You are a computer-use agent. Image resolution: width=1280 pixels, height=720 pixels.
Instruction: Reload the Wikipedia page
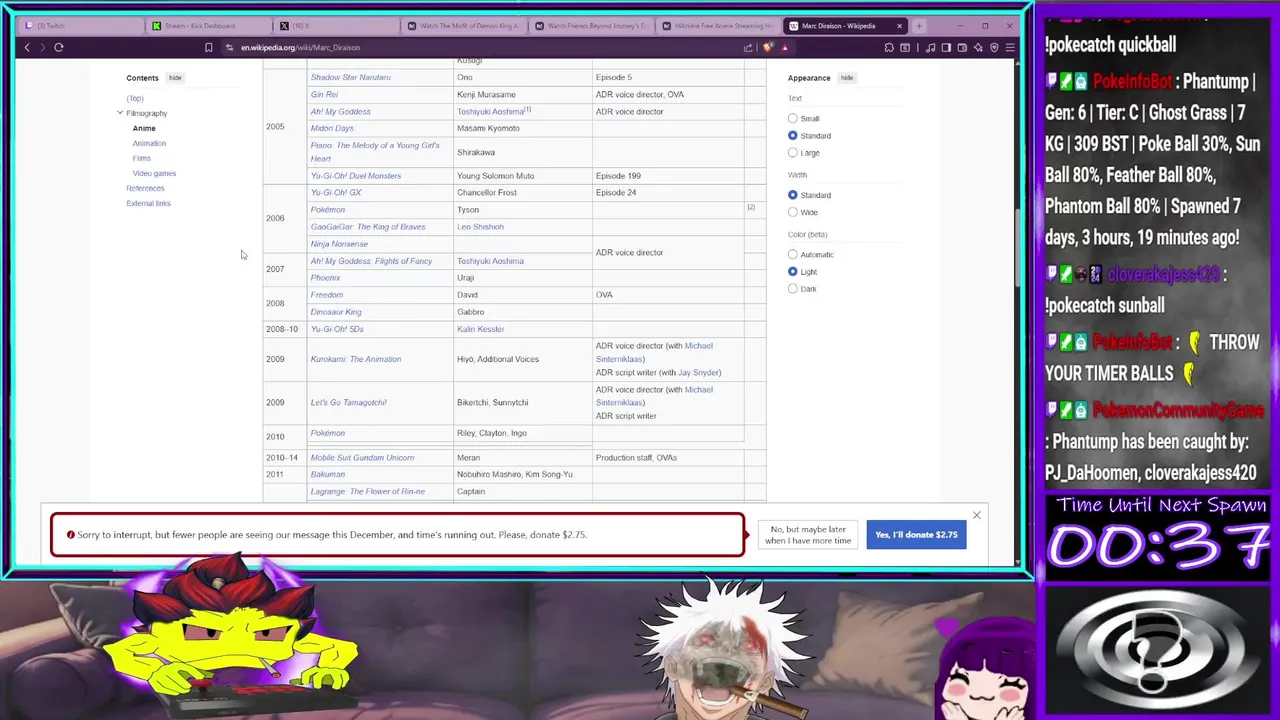(59, 47)
